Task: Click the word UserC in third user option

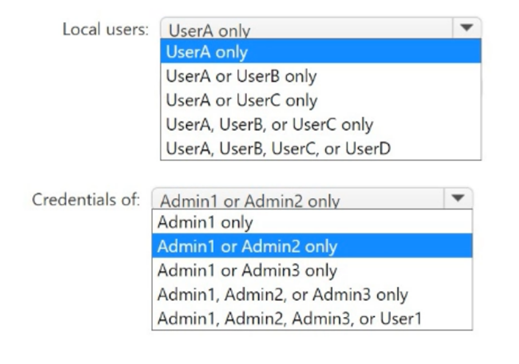Action: click(x=259, y=100)
